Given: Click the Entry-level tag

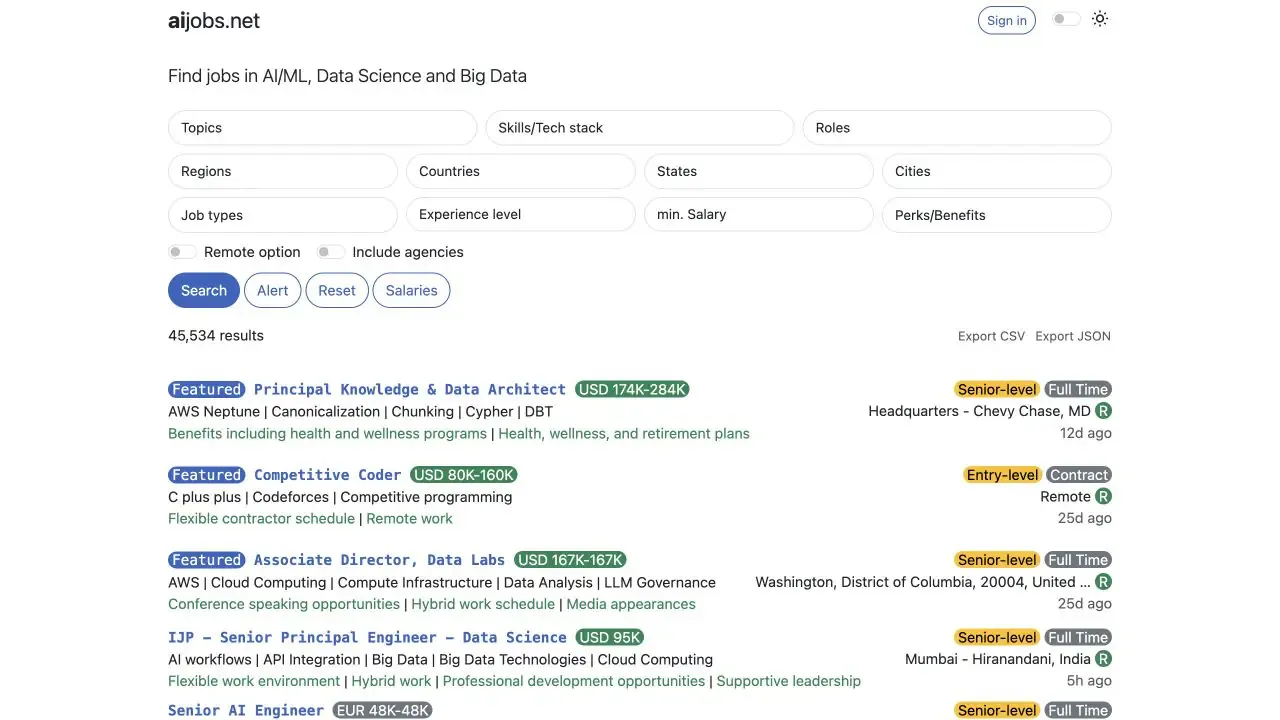Looking at the screenshot, I should pos(1002,475).
